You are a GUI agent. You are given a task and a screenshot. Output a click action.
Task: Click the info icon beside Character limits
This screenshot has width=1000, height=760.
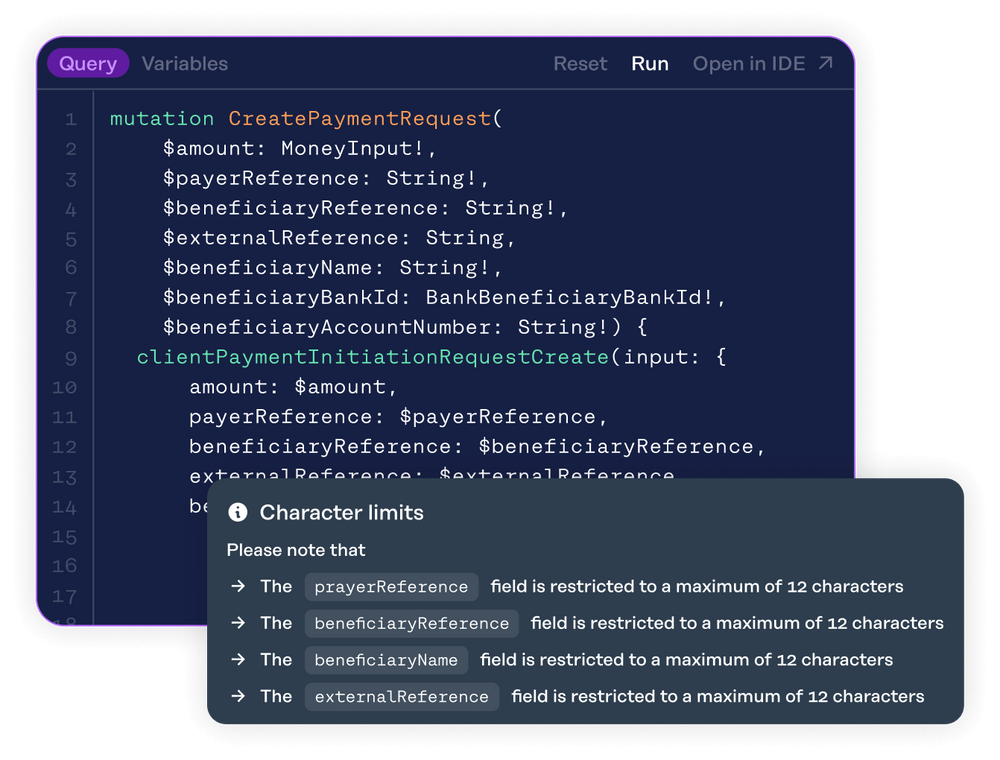click(x=237, y=512)
